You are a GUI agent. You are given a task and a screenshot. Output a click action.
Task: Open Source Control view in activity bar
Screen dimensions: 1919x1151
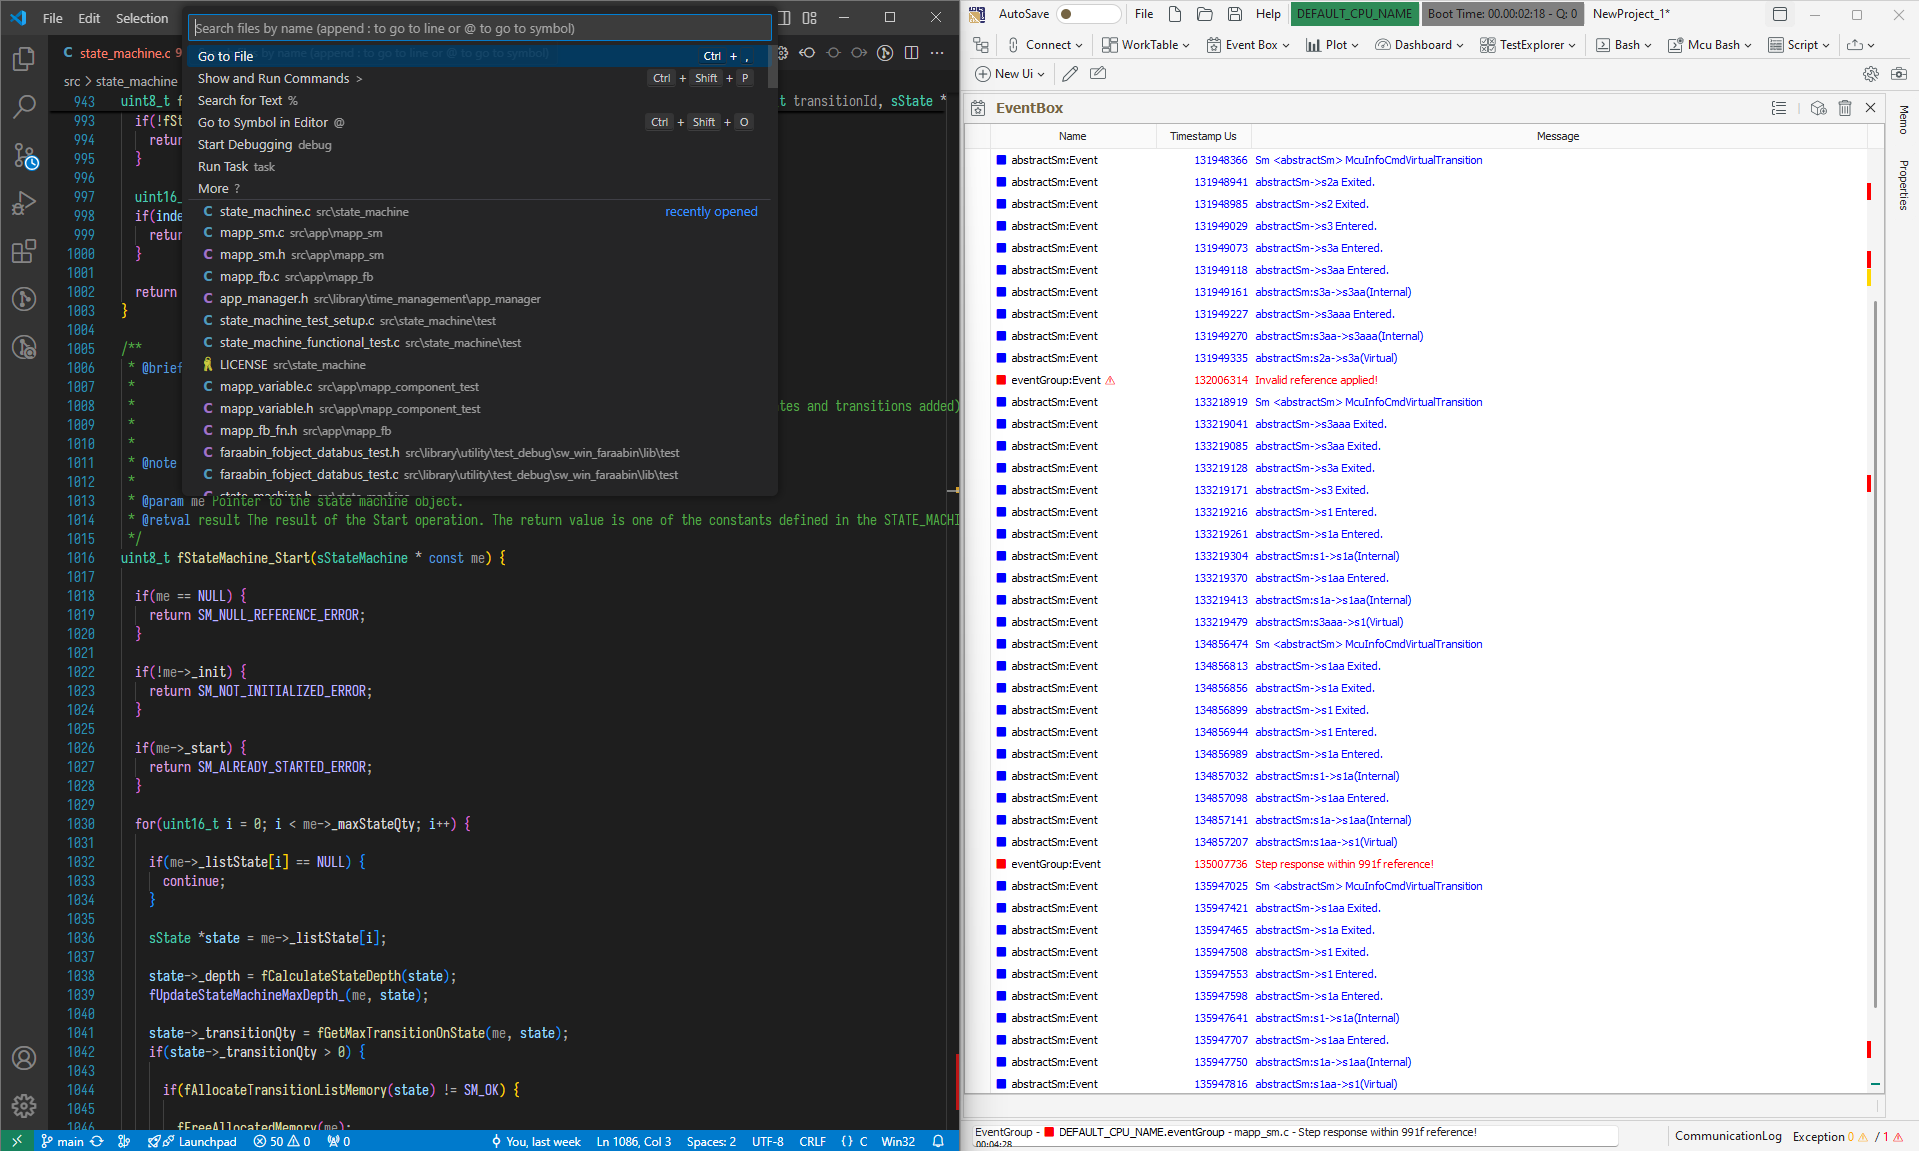(24, 155)
